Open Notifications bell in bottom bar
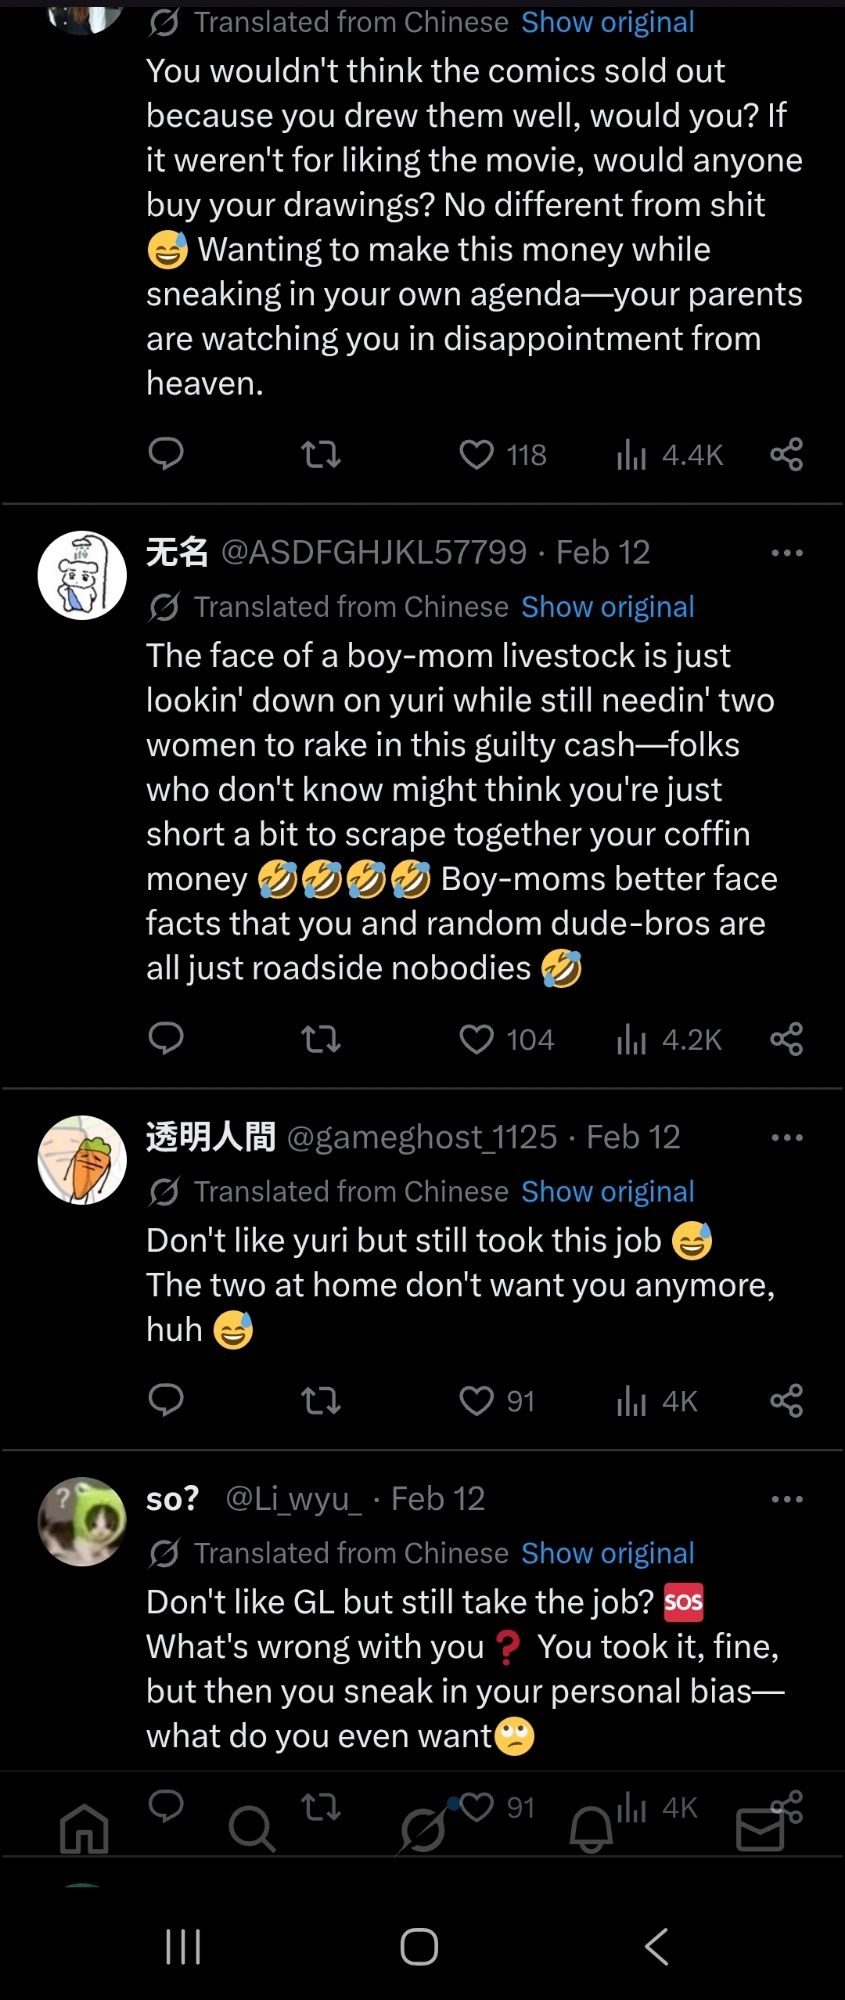 tap(591, 1830)
